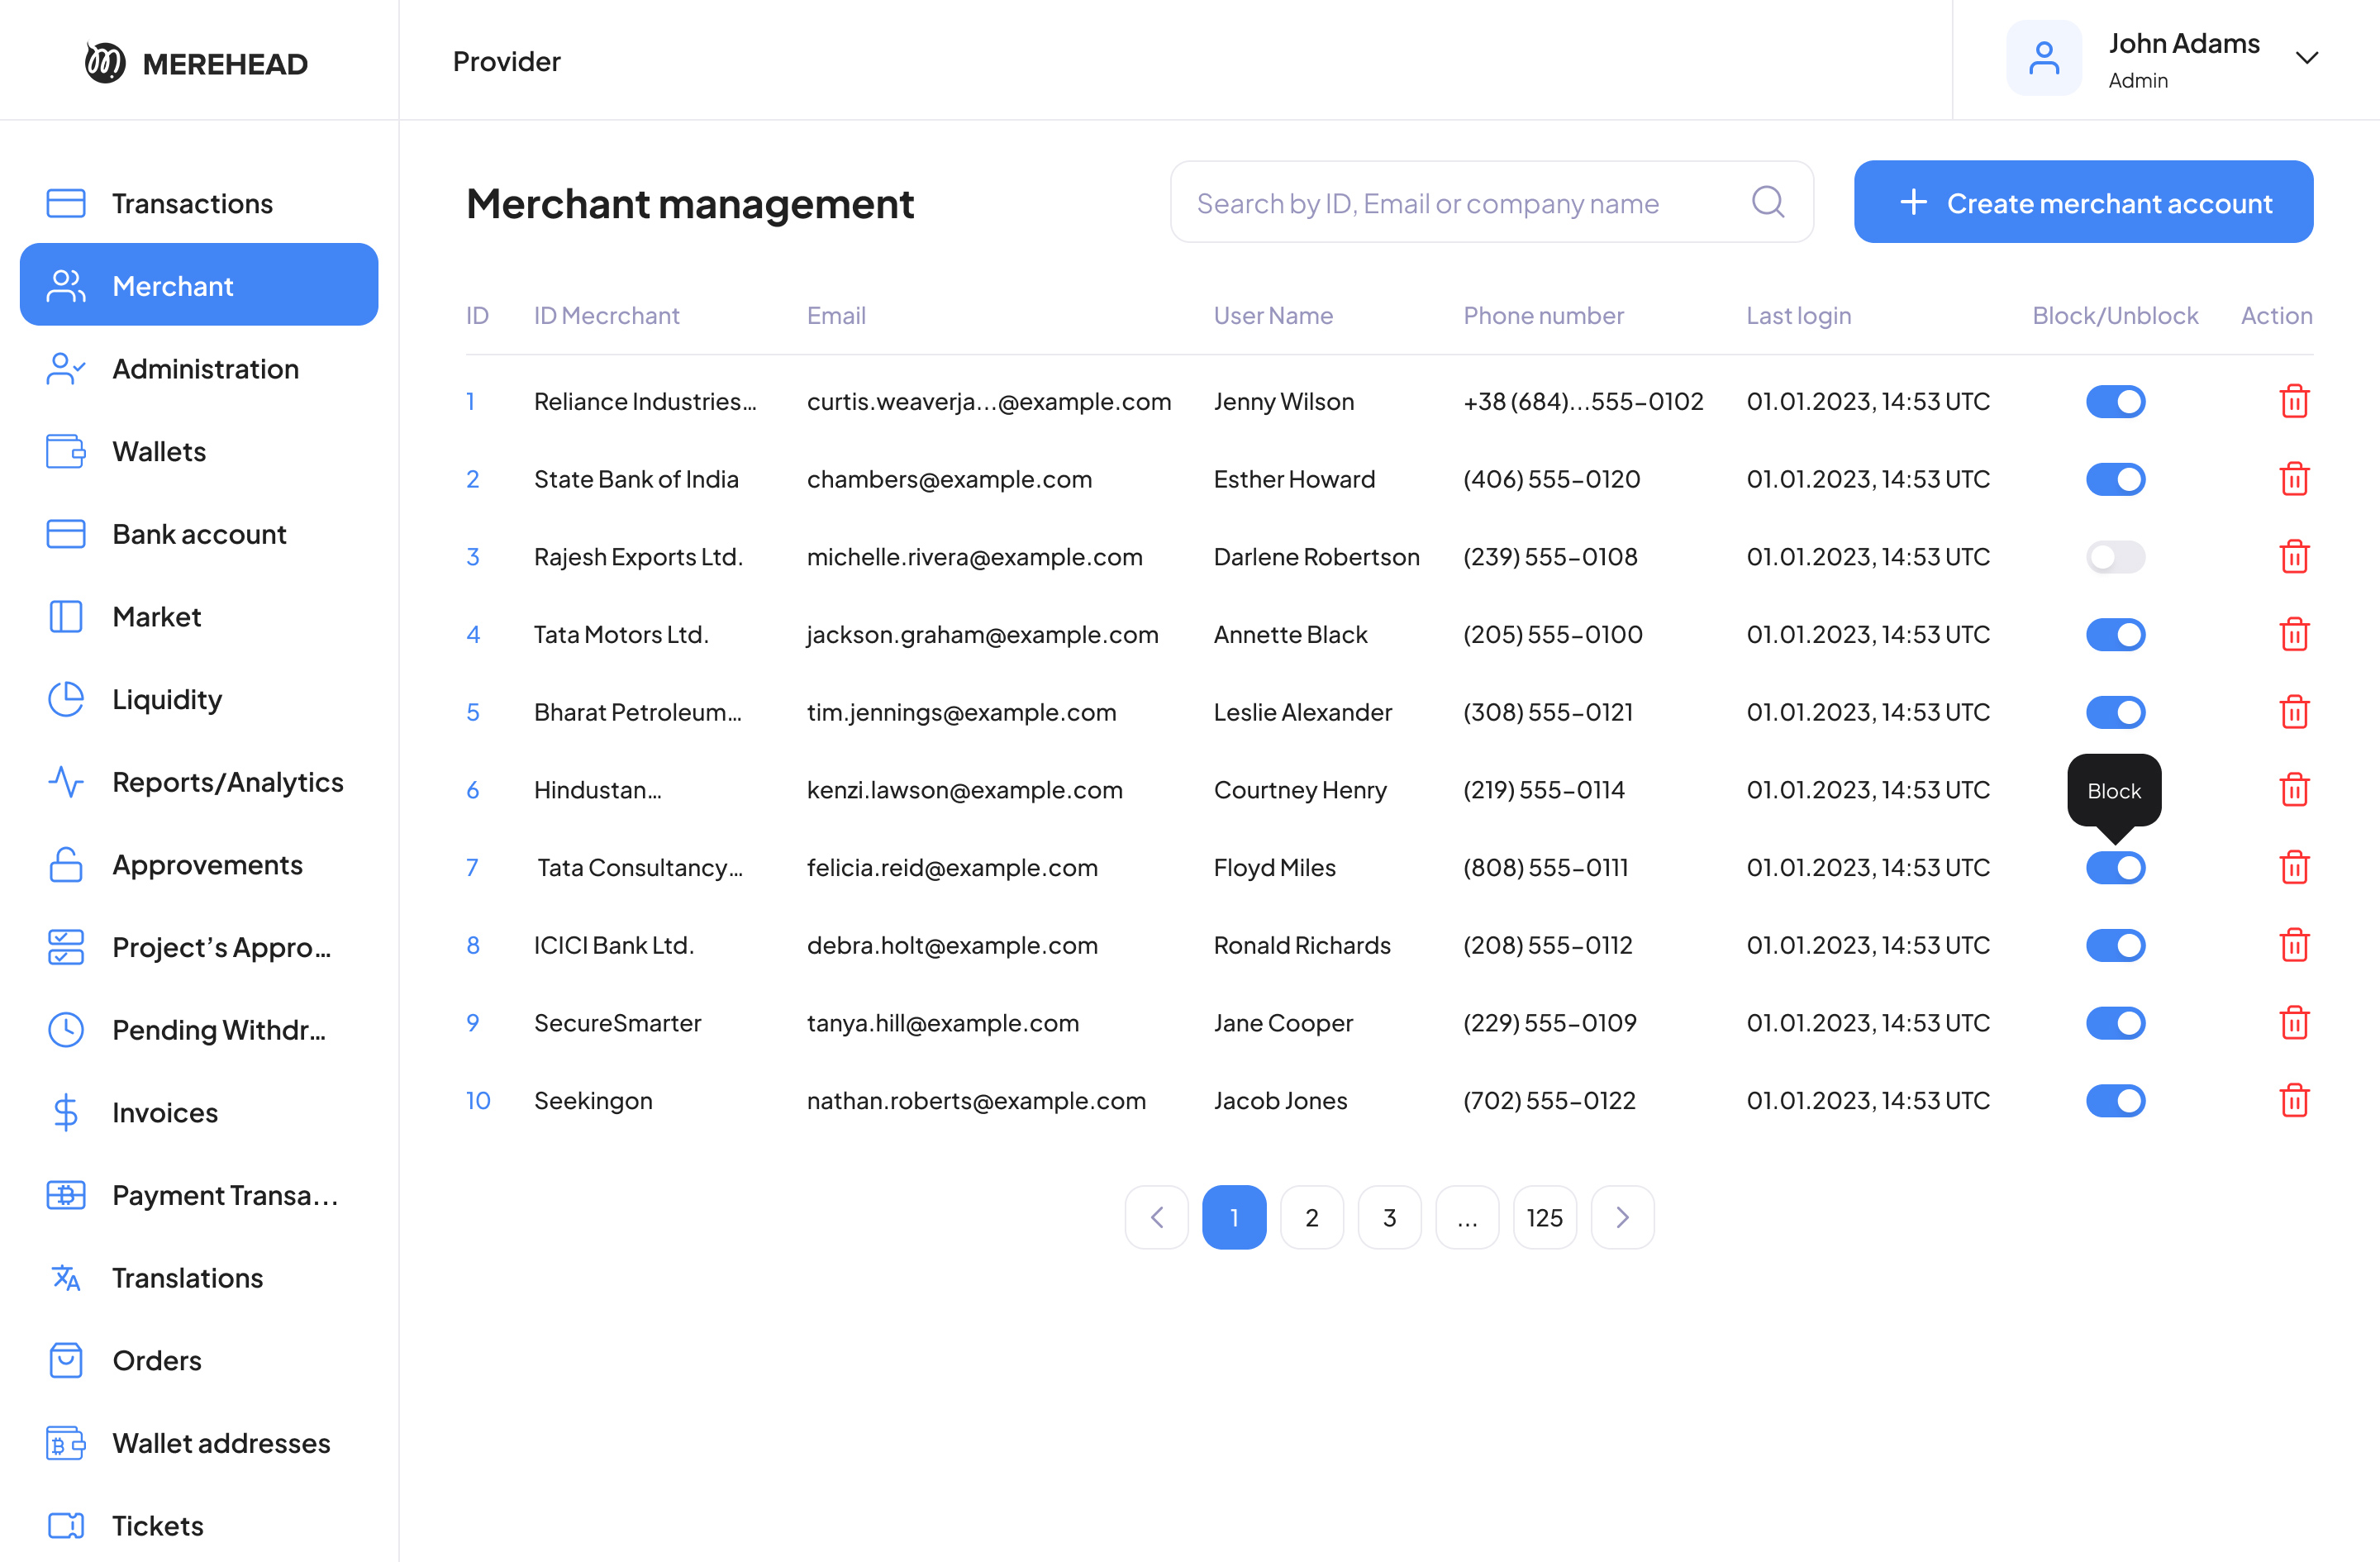Jump to page 125
This screenshot has width=2380, height=1562.
coord(1544,1217)
